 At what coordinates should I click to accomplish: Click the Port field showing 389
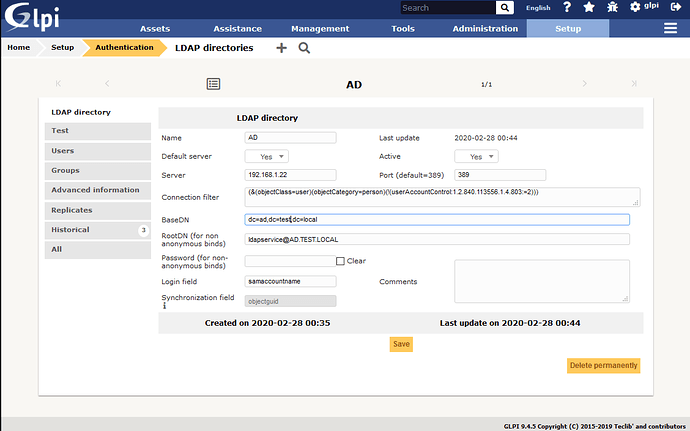pos(500,175)
